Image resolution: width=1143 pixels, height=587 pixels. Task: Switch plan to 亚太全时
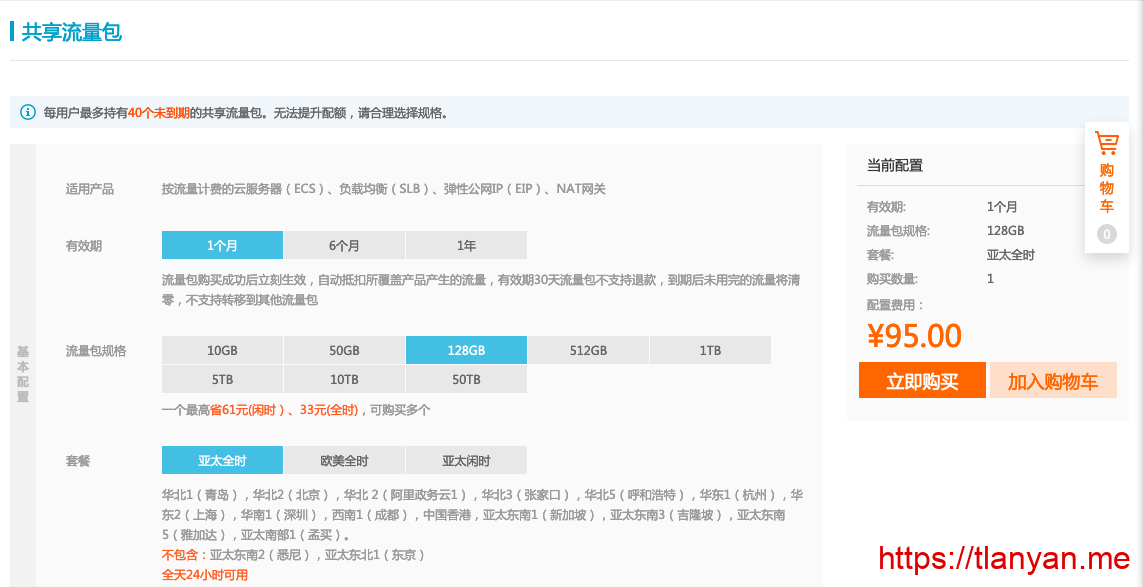pos(222,460)
